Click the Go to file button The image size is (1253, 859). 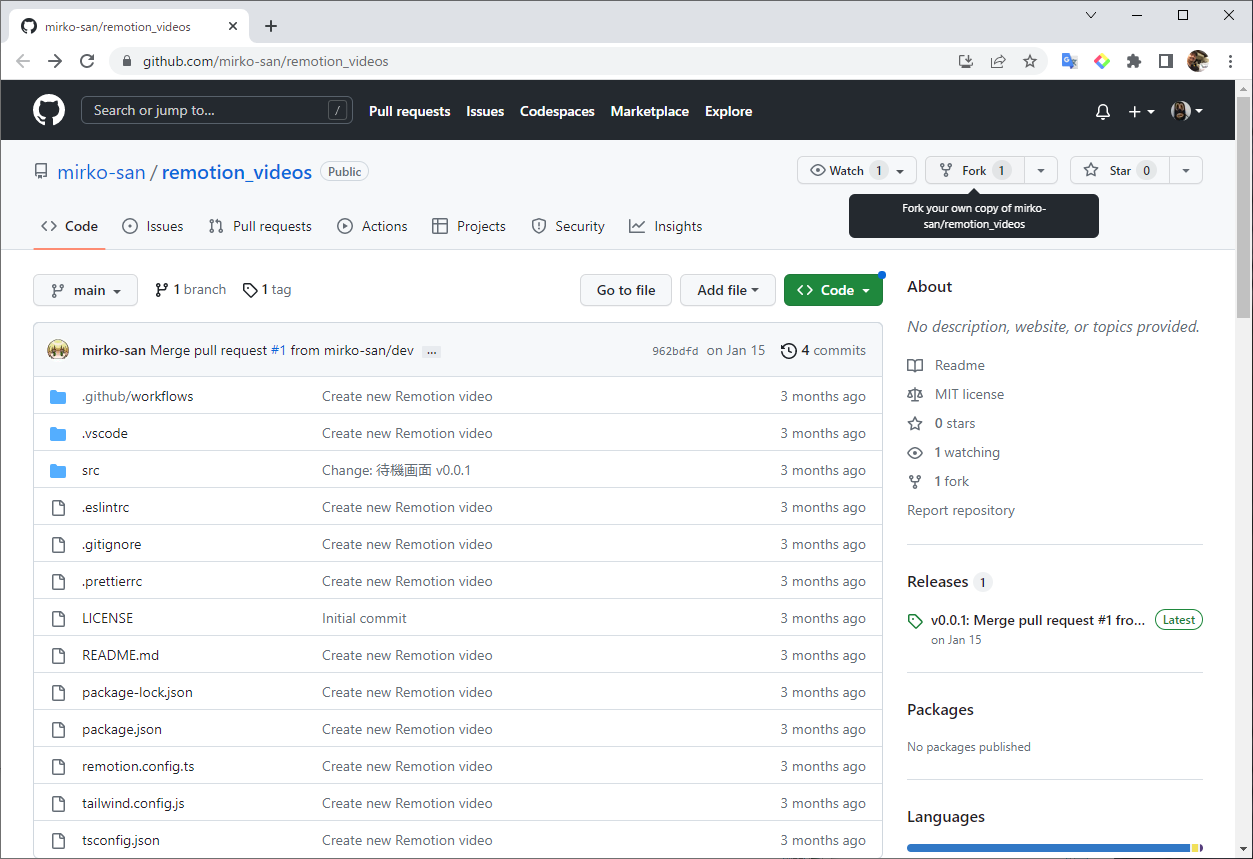626,290
